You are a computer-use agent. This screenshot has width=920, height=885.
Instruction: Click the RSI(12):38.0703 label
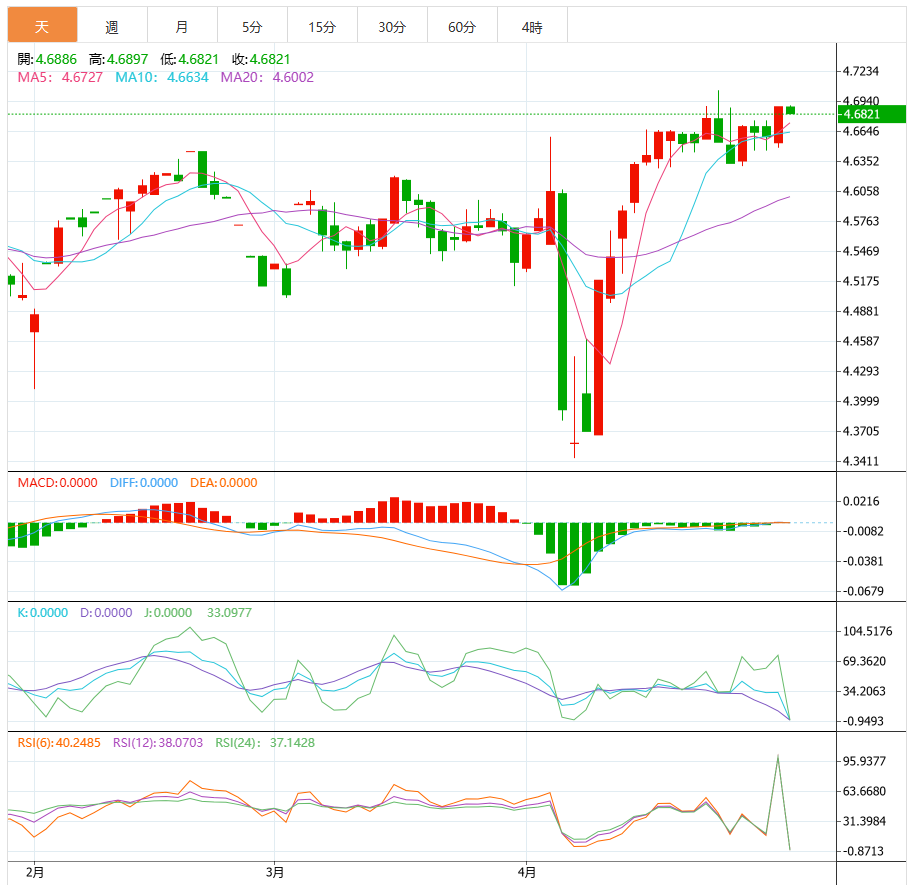tap(158, 743)
